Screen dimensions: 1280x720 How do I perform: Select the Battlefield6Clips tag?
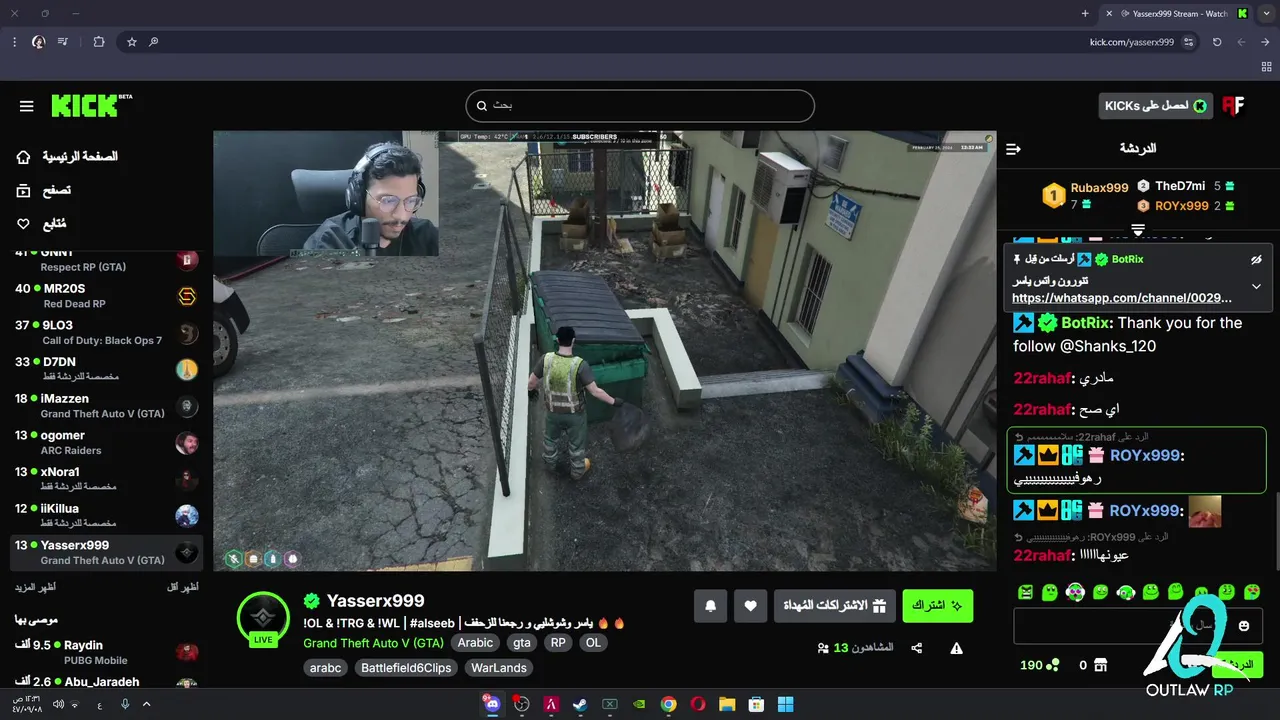click(x=406, y=668)
